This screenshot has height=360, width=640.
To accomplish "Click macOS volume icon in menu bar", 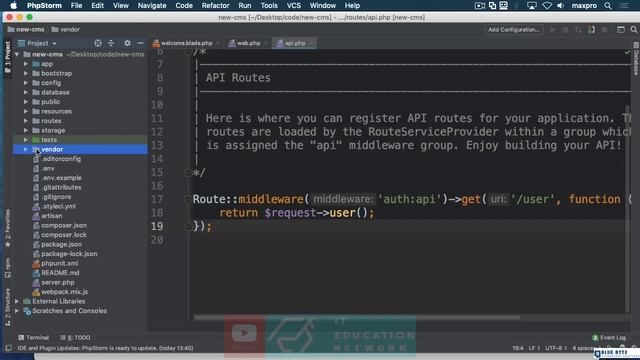I will coord(560,6).
